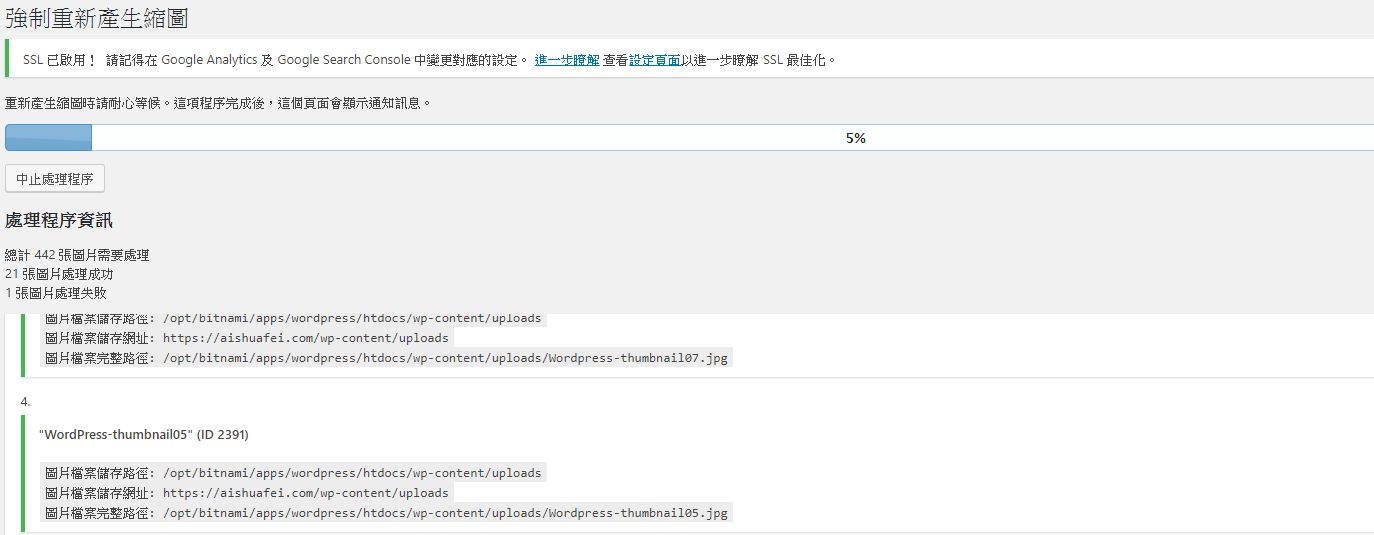Click the 21 張圖片處理成功 status line

pos(59,274)
